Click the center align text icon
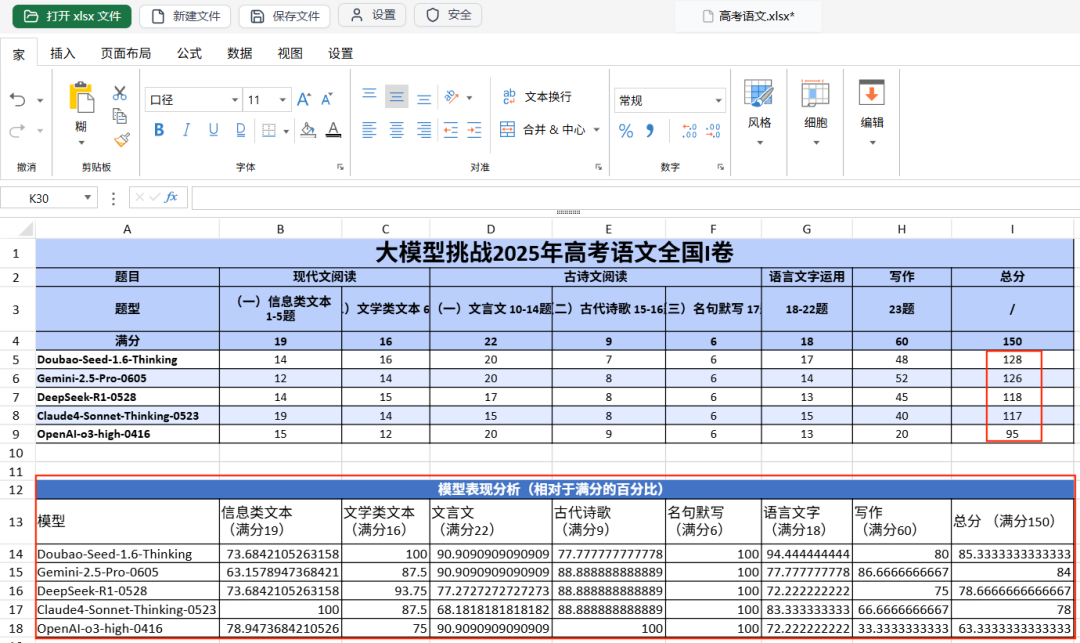1080x643 pixels. 395,130
